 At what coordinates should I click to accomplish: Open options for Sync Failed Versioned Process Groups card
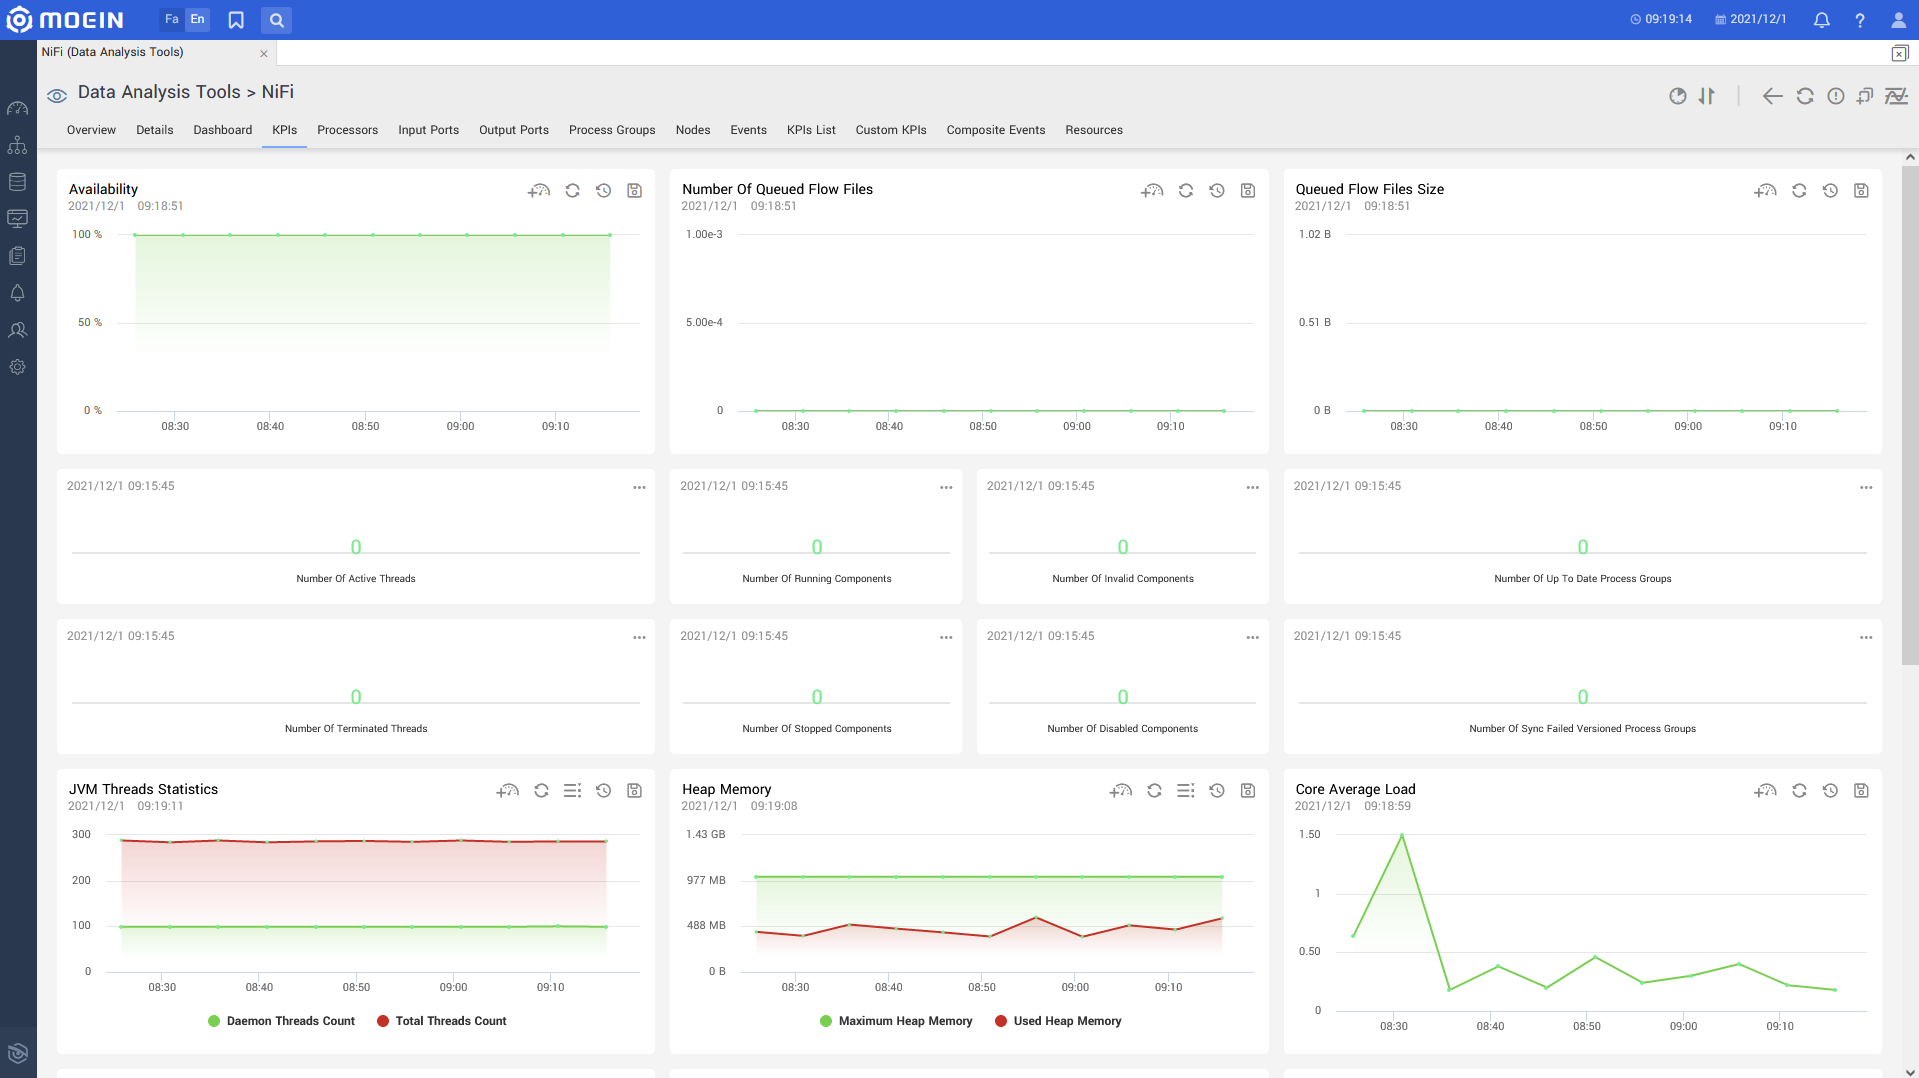pos(1866,637)
